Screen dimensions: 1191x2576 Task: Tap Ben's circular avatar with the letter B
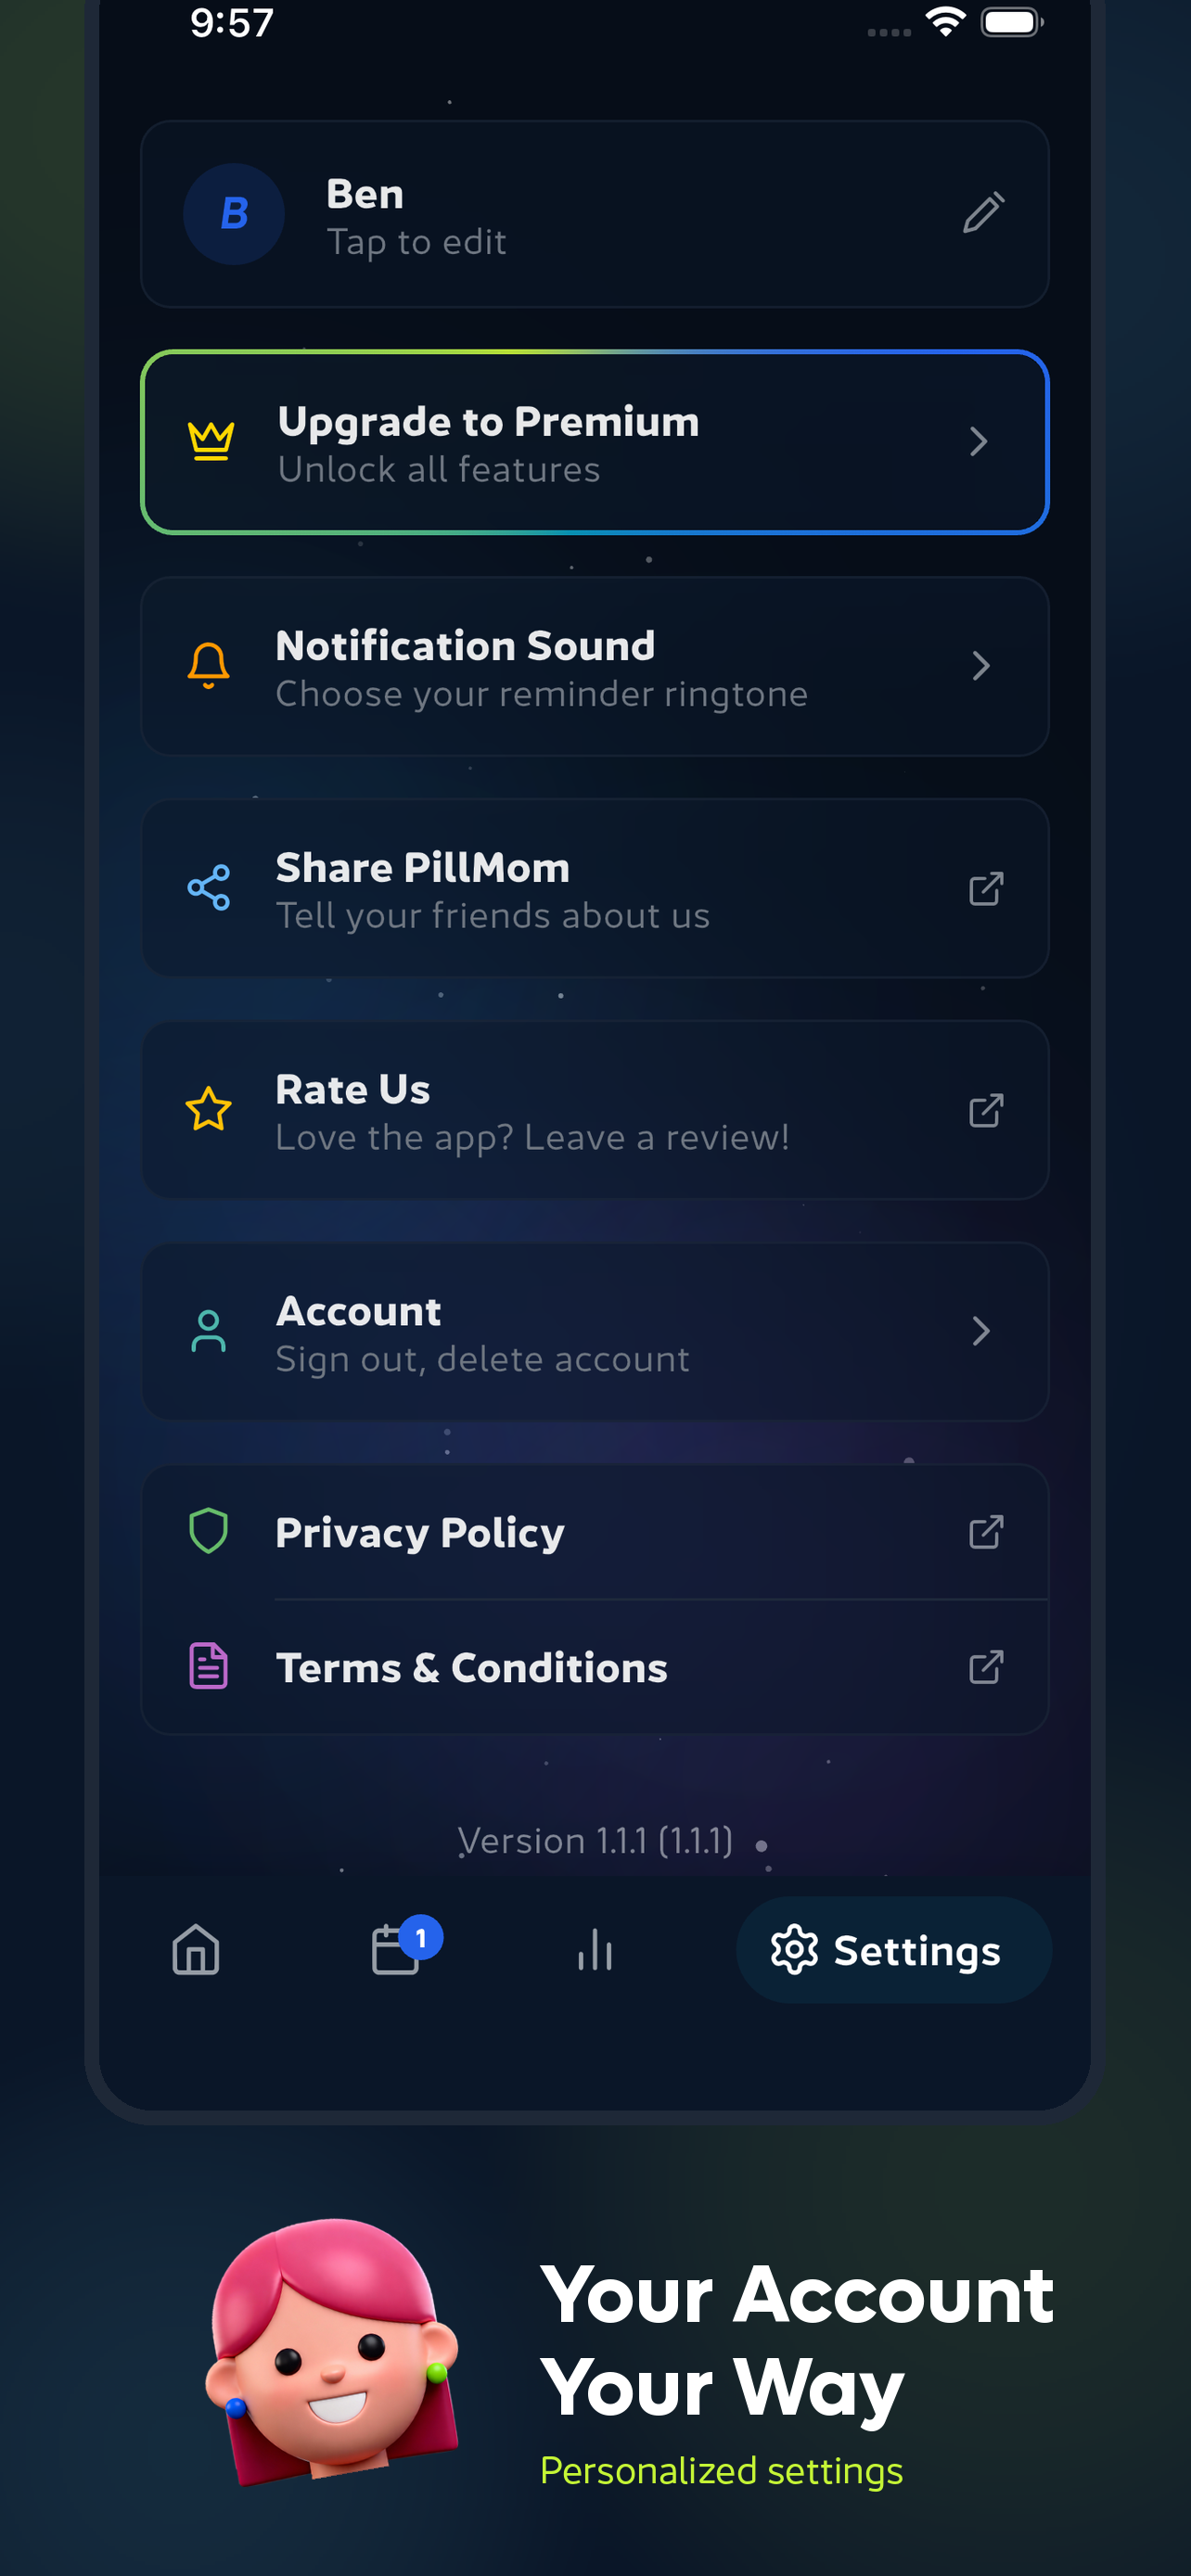coord(233,213)
